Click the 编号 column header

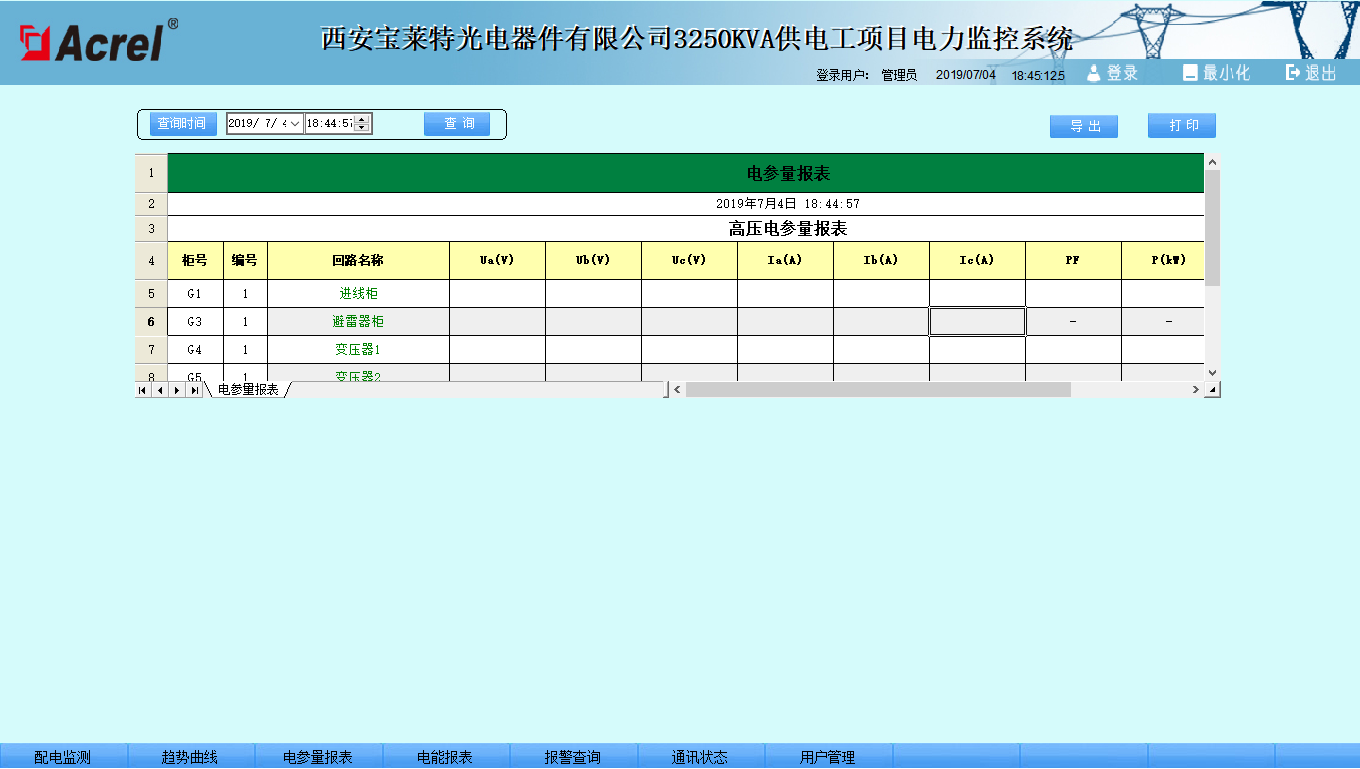pos(245,260)
